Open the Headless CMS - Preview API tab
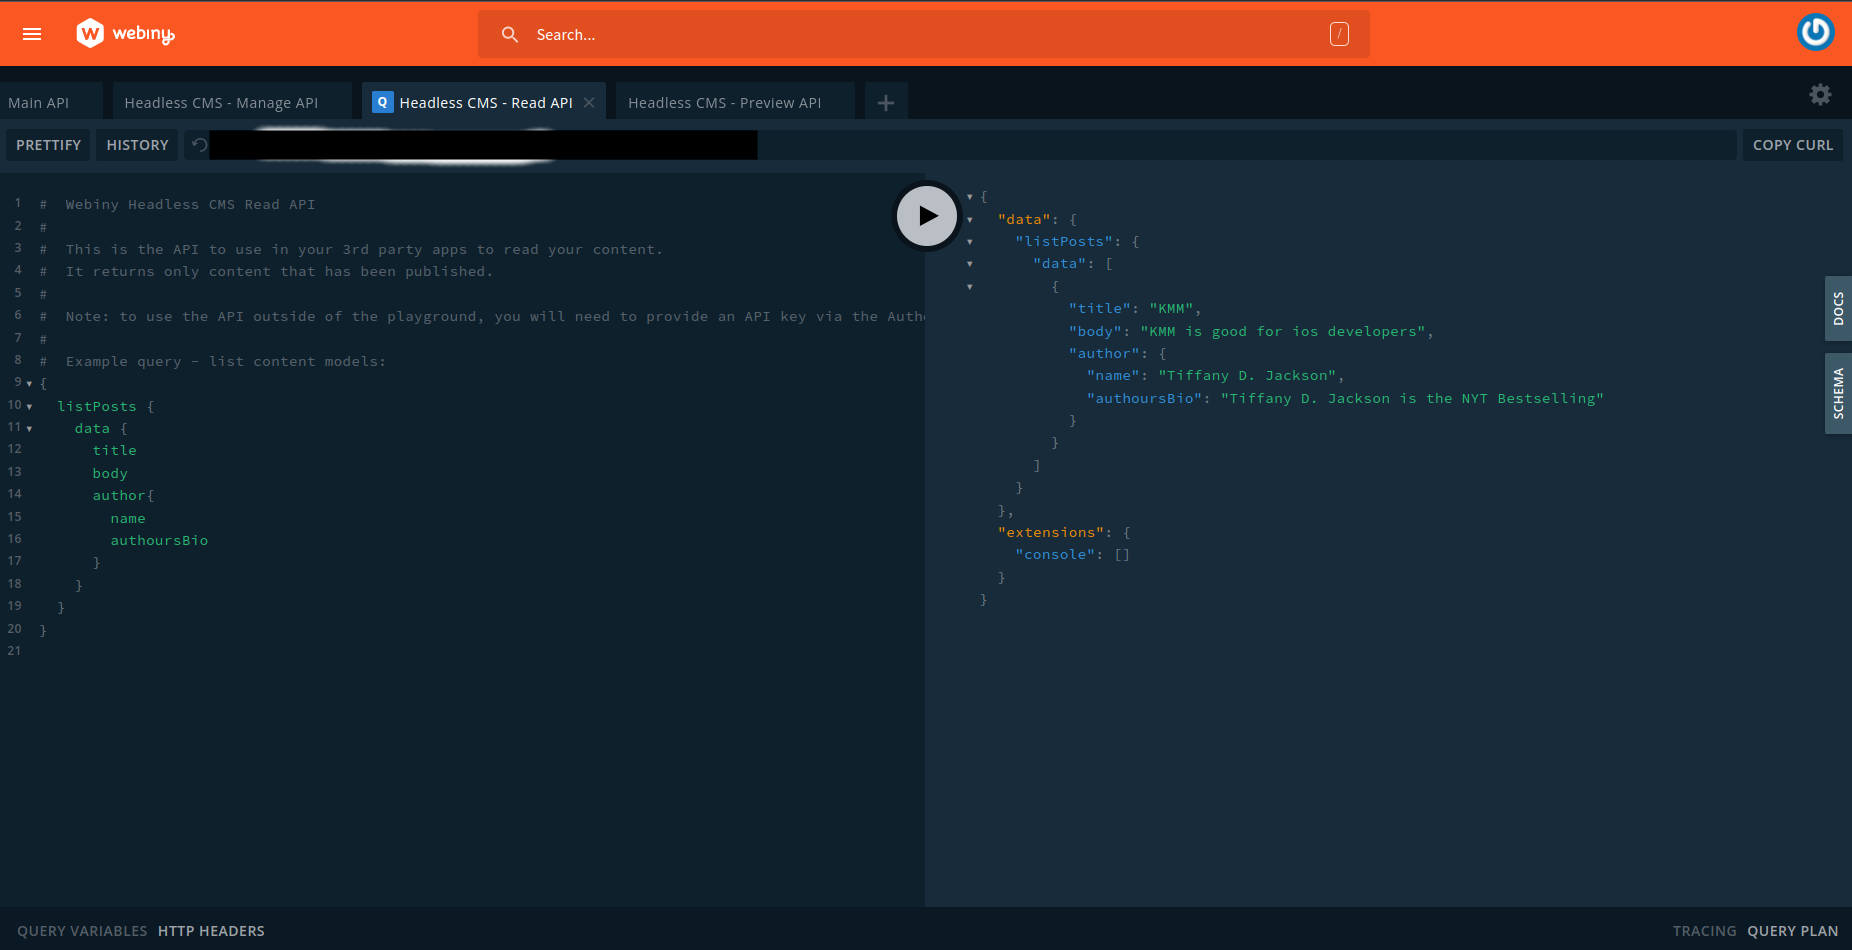Viewport: 1852px width, 950px height. coord(723,101)
